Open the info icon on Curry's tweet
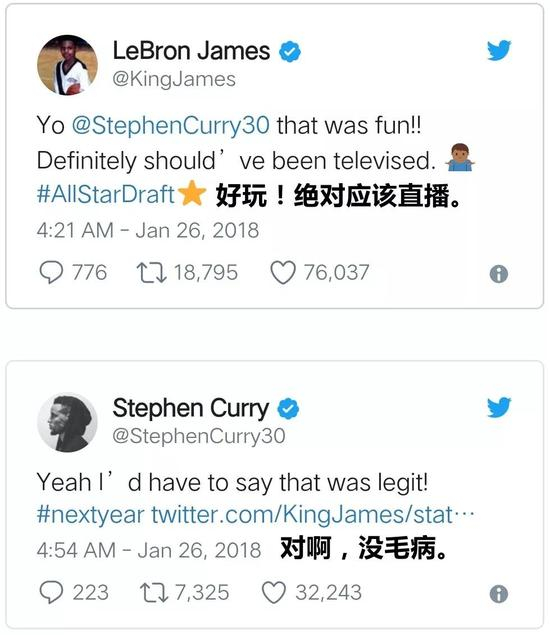Viewport: 550px width, 635px height. 499,594
